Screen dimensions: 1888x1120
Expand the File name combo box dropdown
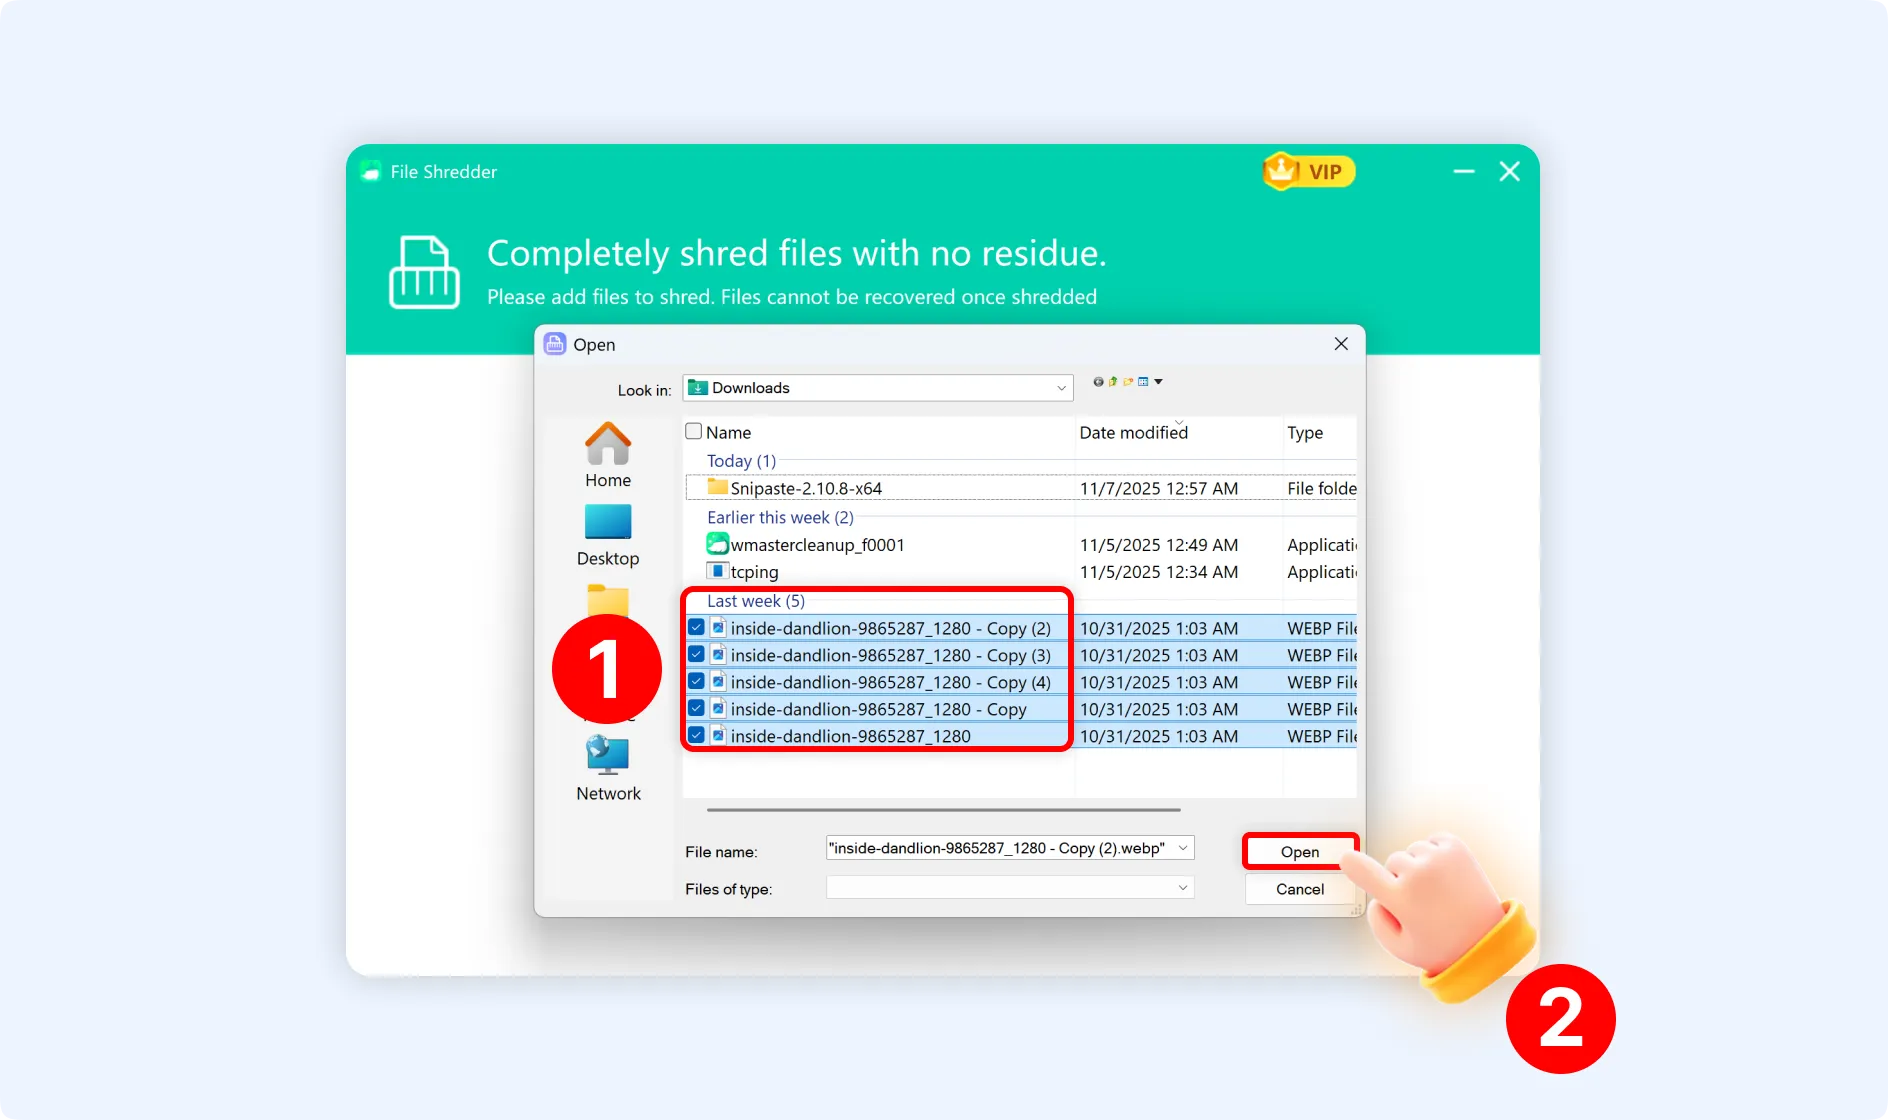click(x=1182, y=847)
